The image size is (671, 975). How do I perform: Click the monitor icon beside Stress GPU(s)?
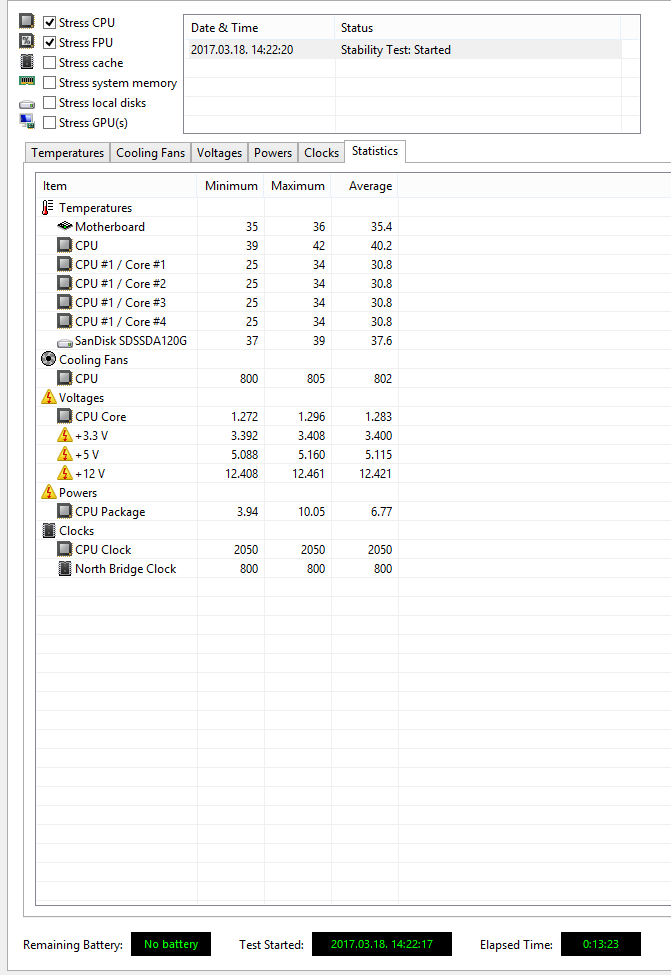[27, 121]
